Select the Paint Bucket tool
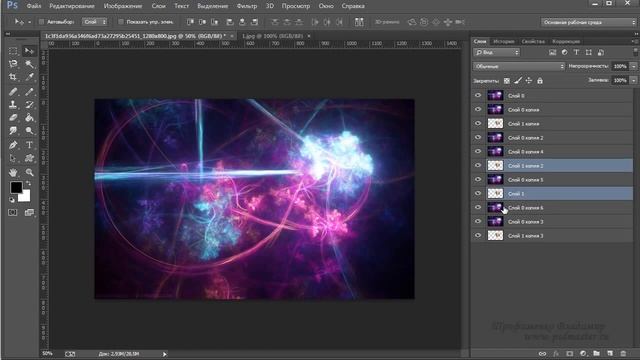Viewport: 640px width, 360px height. [29, 118]
